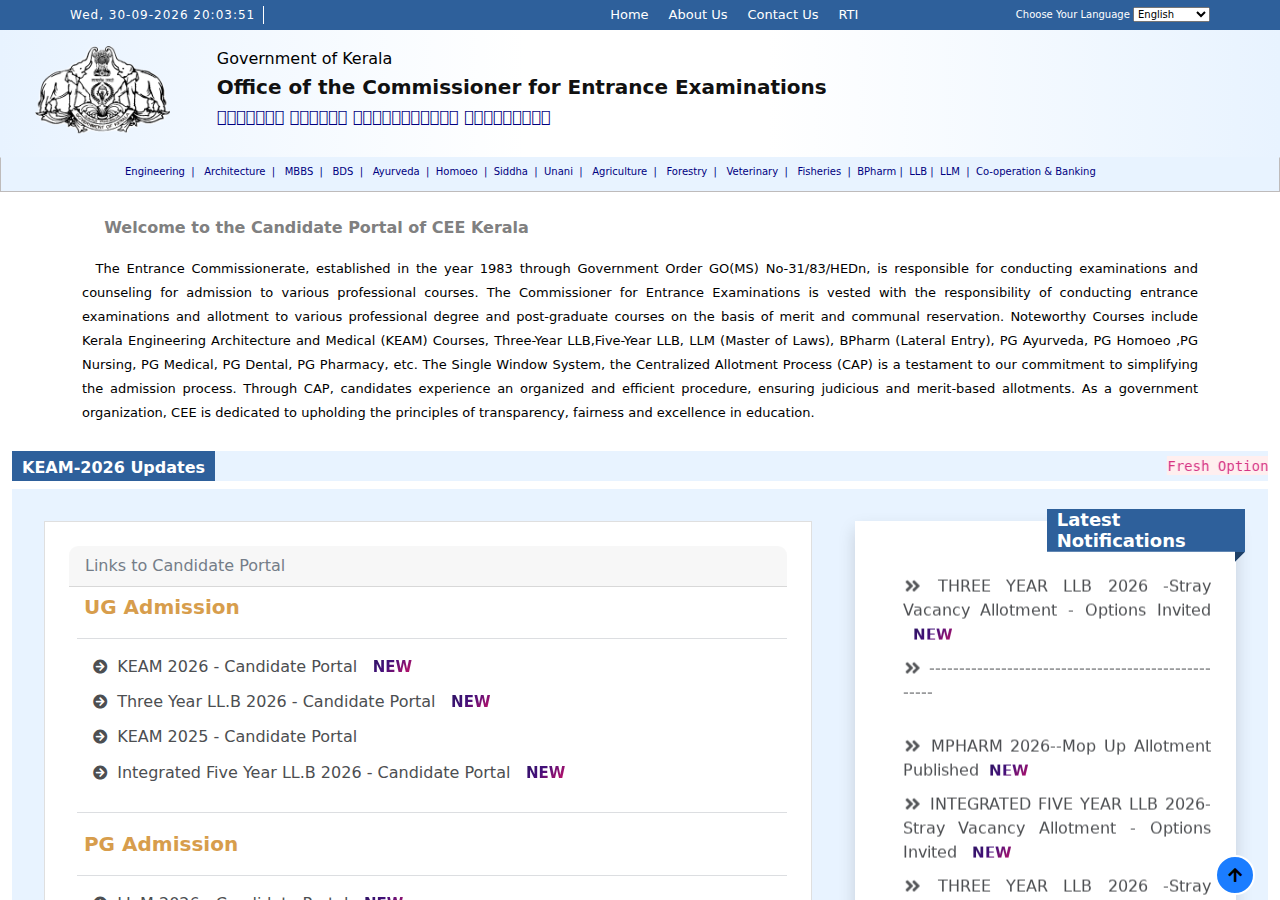Select the Siddha course link
This screenshot has width=1280, height=900.
coord(511,172)
